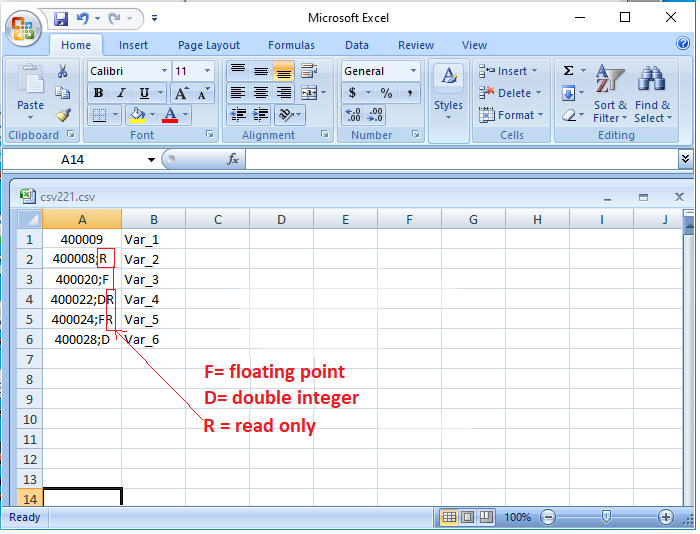700x534 pixels.
Task: Apply accounting dollar format
Action: pyautogui.click(x=353, y=93)
